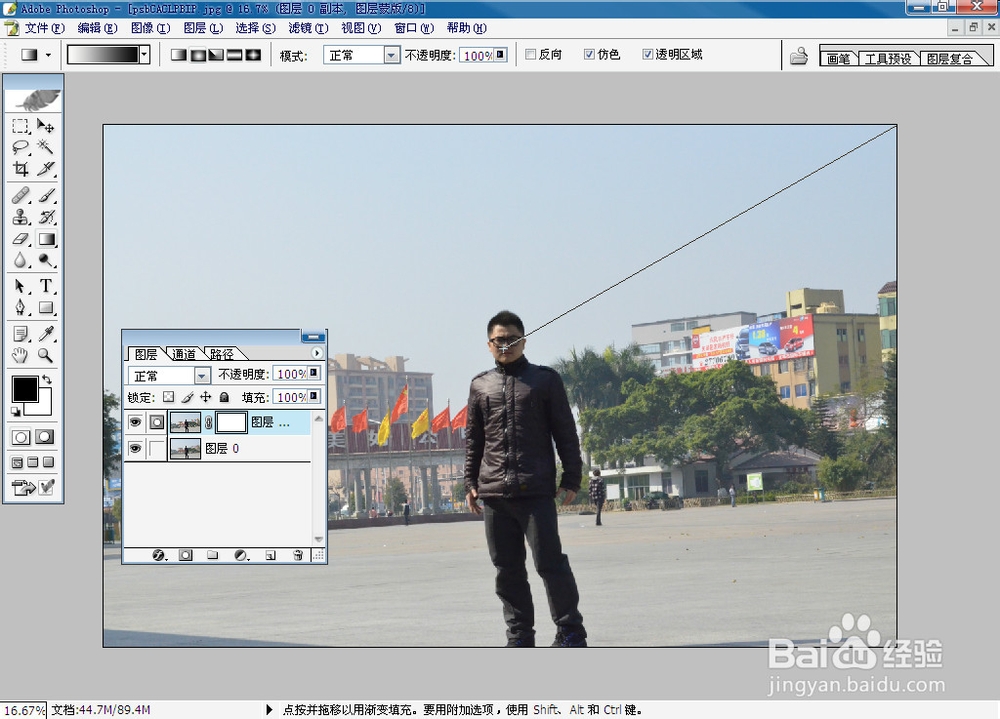Viewport: 1000px width, 719px height.
Task: Add layer mask button in Layers panel
Action: [x=186, y=555]
